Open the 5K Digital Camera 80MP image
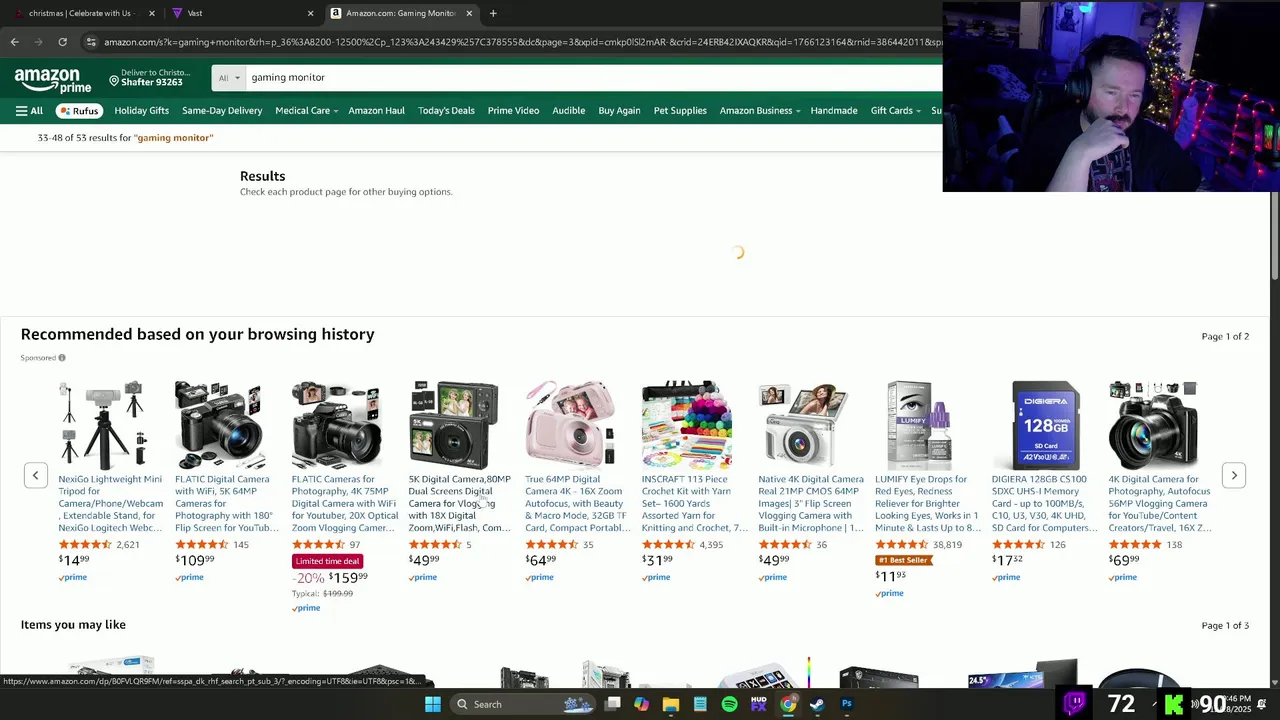1280x720 pixels. [453, 425]
